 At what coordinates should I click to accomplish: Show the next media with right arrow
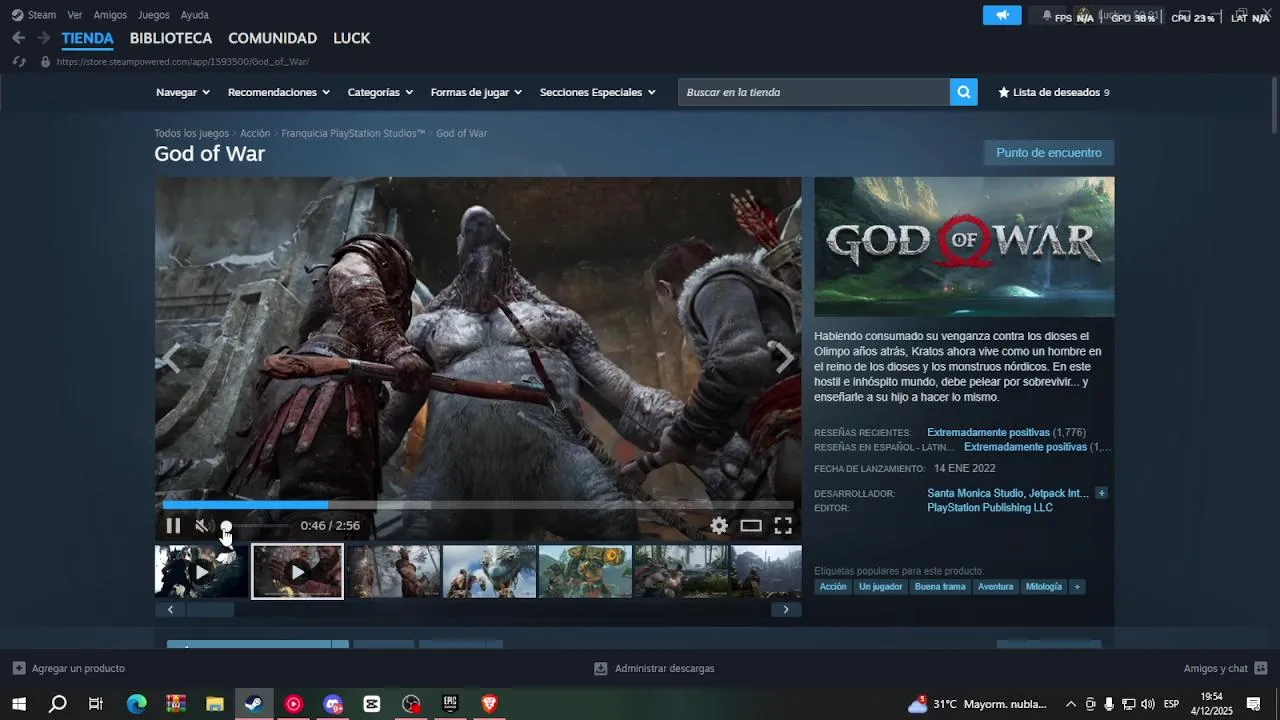[x=785, y=358]
